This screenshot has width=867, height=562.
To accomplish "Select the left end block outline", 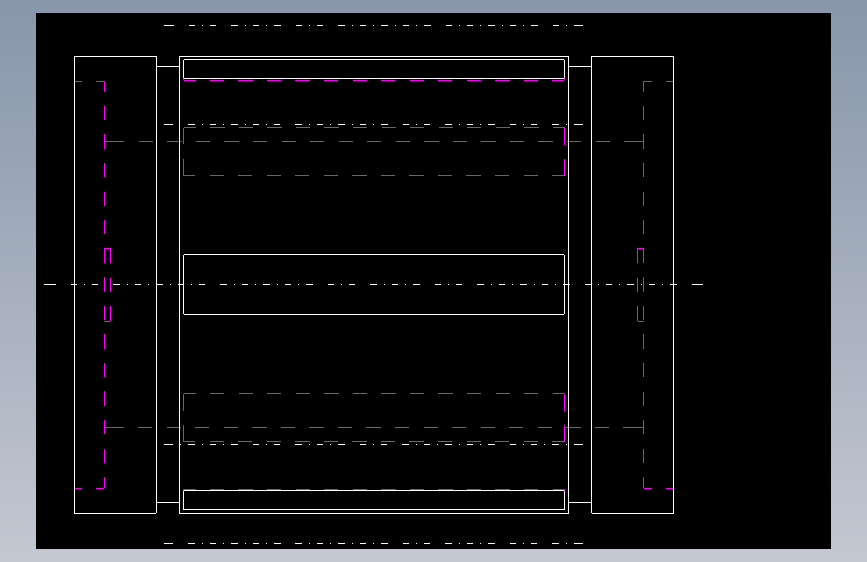I will pos(116,285).
